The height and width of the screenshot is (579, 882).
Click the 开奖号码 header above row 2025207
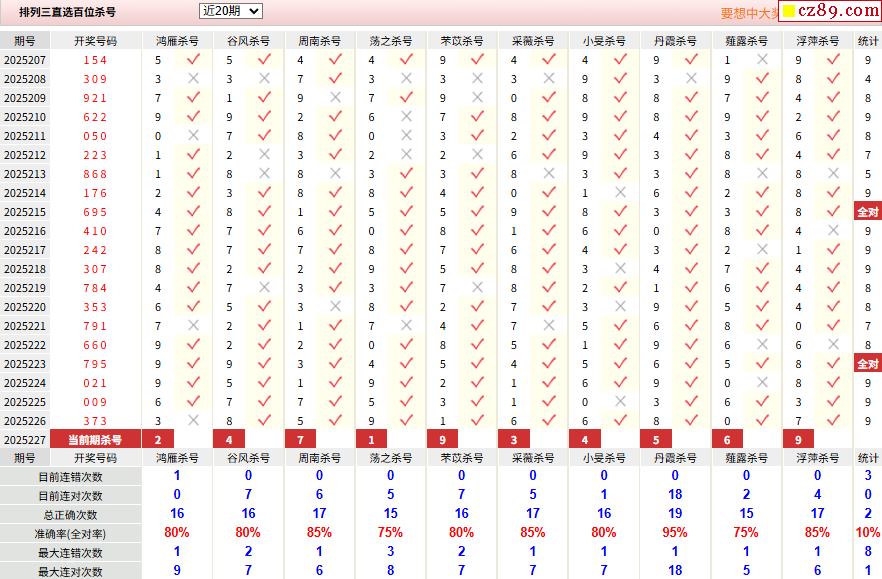[95, 41]
